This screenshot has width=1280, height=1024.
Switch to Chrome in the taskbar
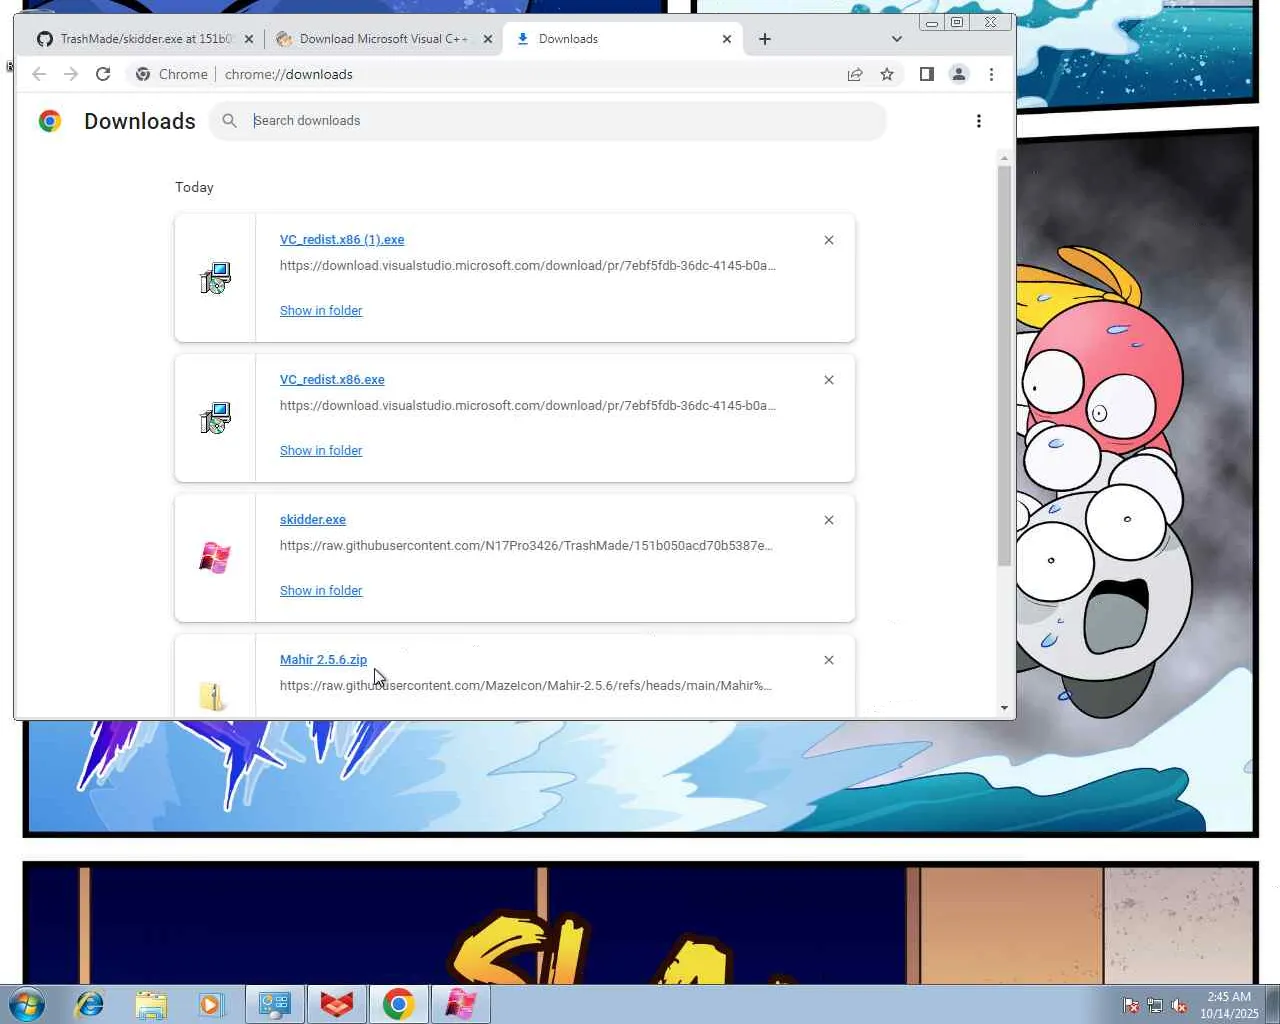(399, 1004)
